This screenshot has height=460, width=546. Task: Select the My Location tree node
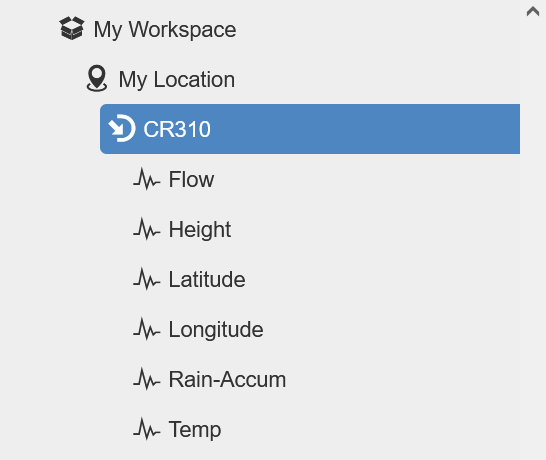(177, 79)
